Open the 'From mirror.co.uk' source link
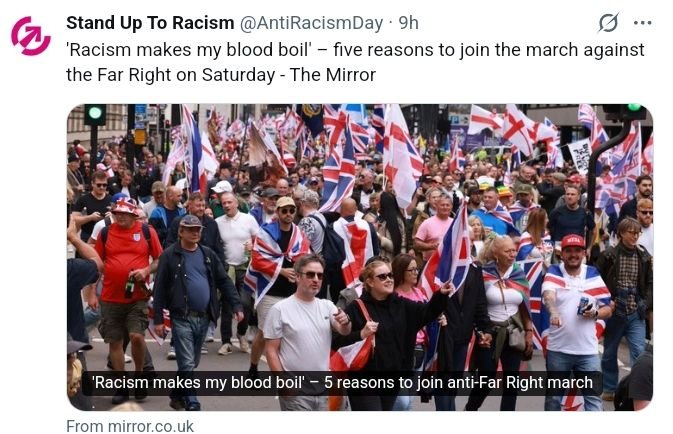The image size is (673, 434). [130, 426]
